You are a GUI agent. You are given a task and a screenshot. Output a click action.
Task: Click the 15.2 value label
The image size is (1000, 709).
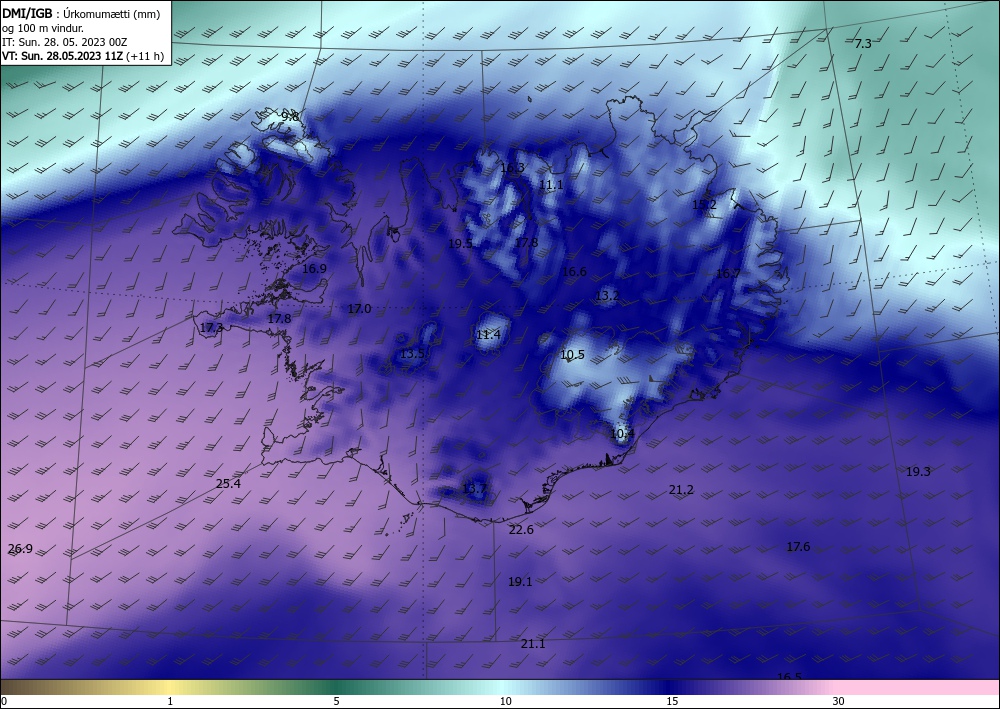(x=704, y=205)
